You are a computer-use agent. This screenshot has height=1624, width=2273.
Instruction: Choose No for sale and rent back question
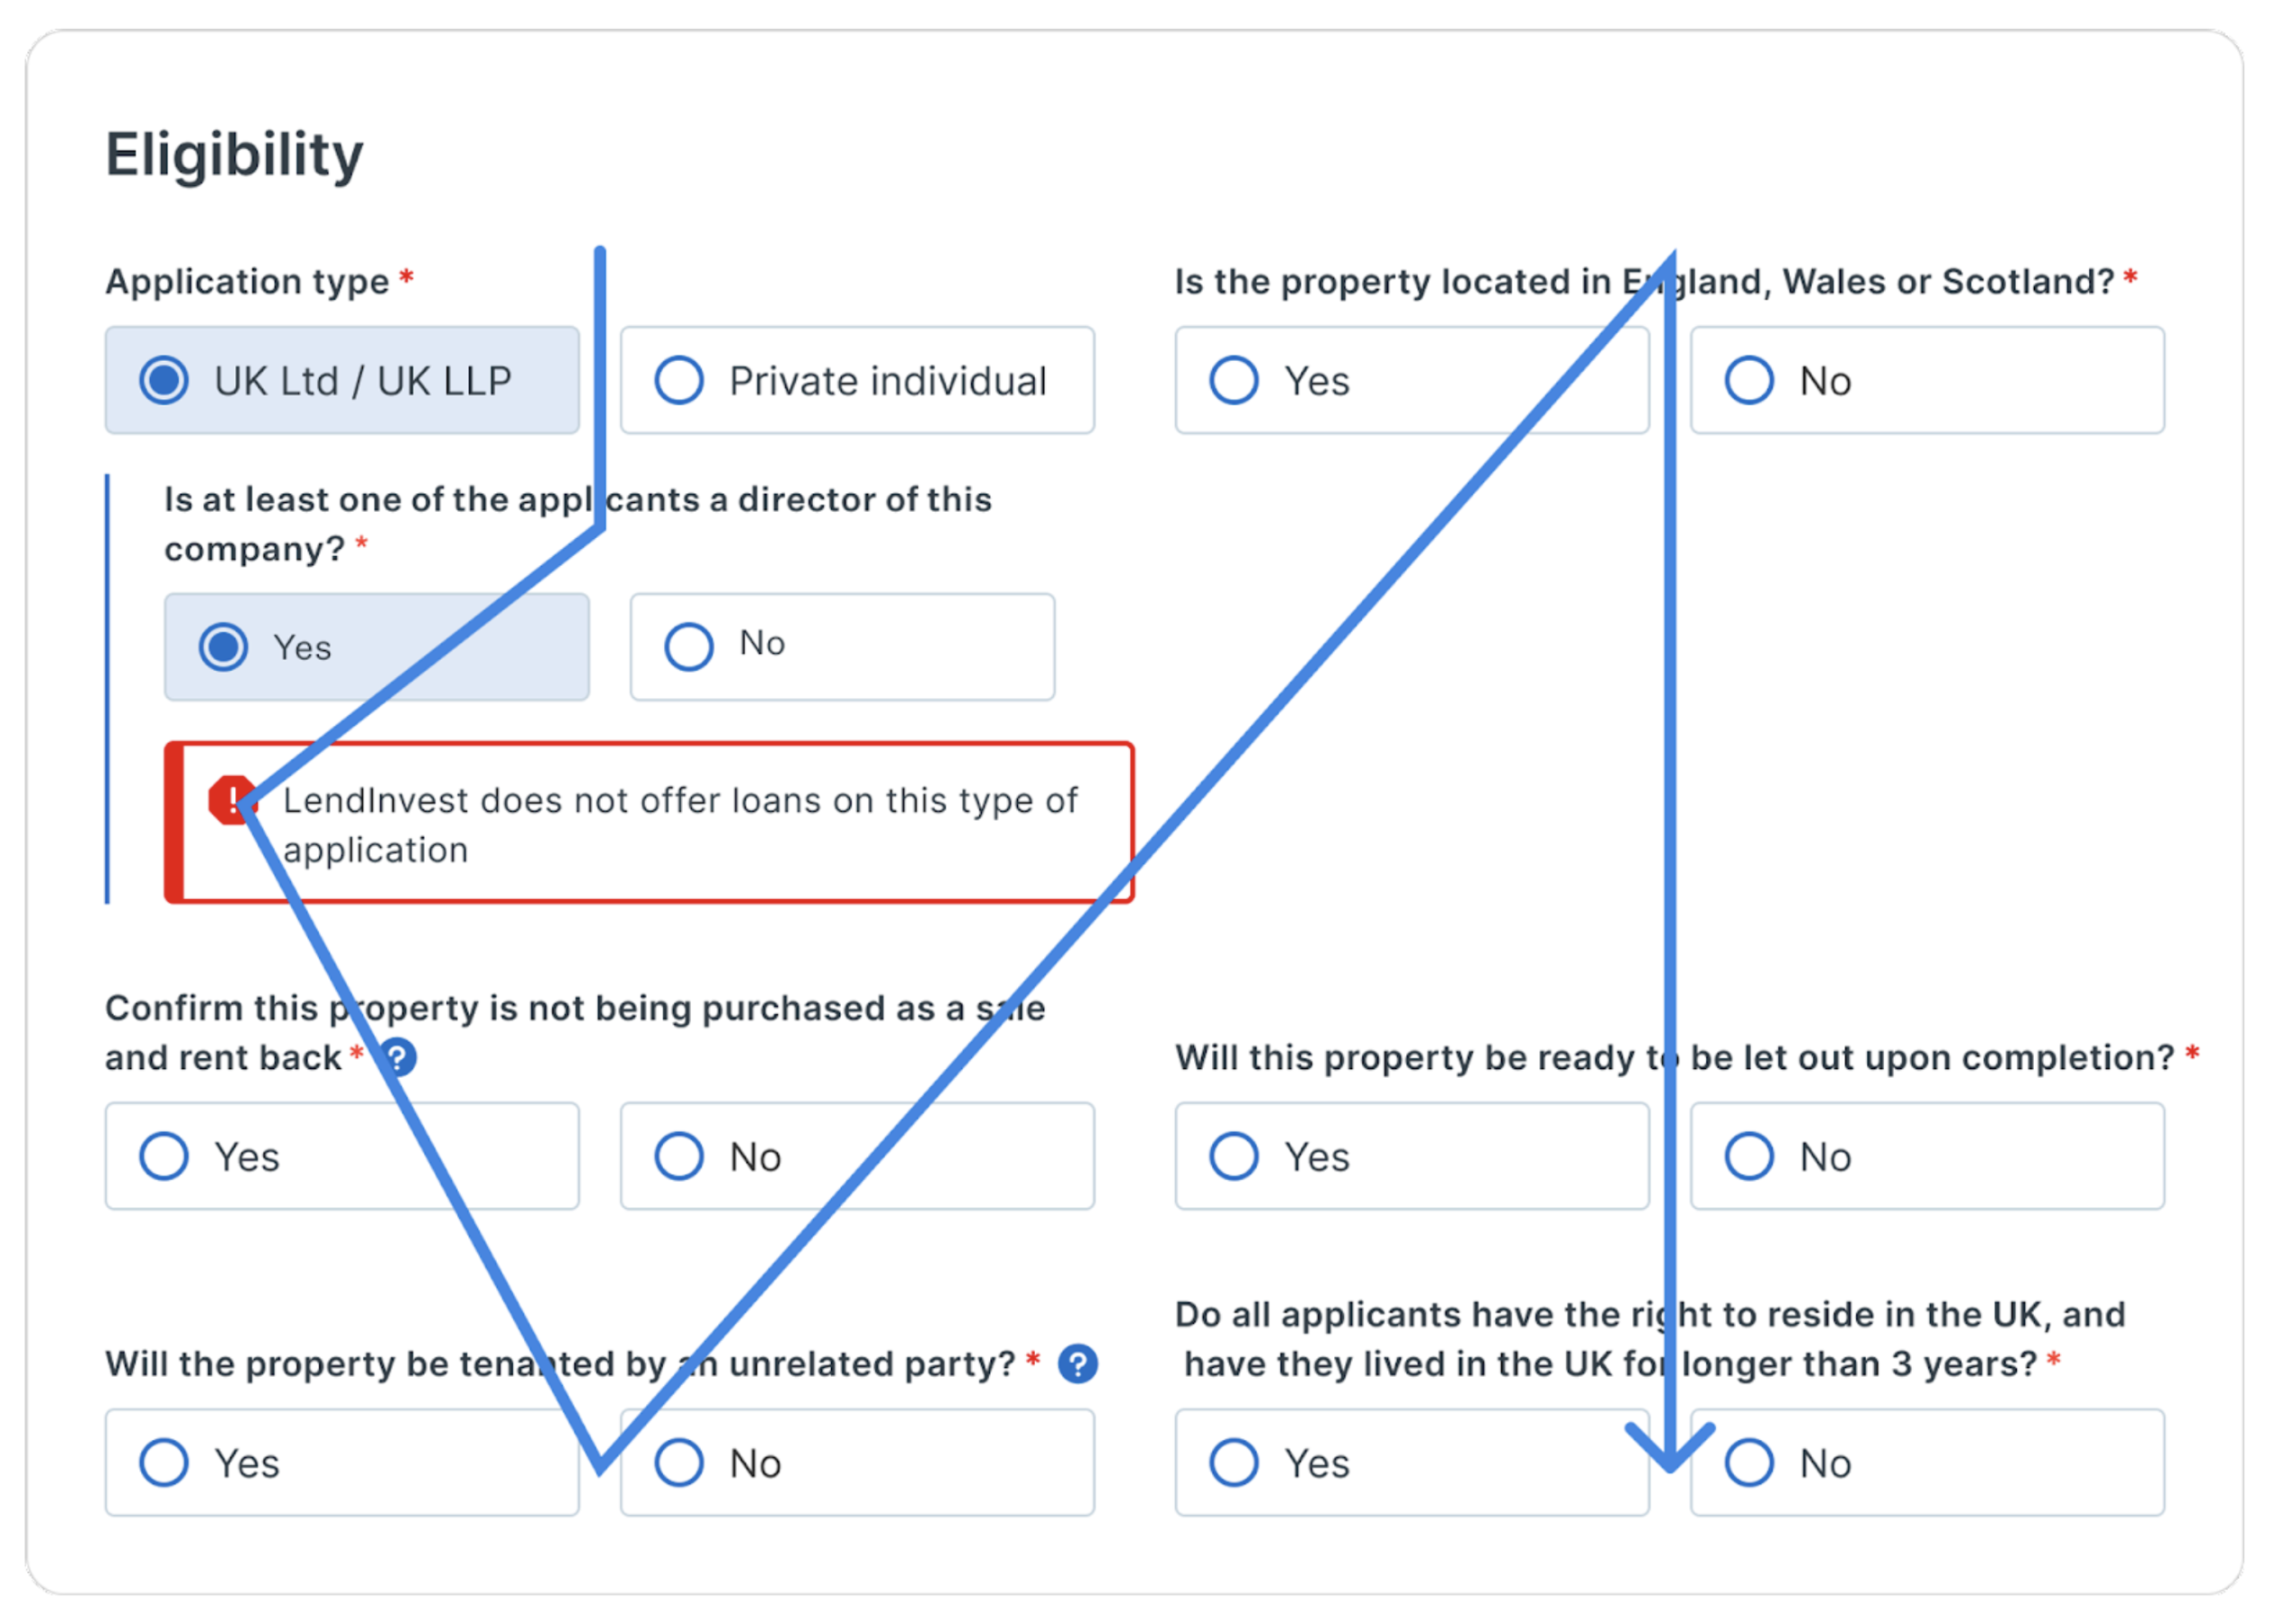(x=857, y=1156)
